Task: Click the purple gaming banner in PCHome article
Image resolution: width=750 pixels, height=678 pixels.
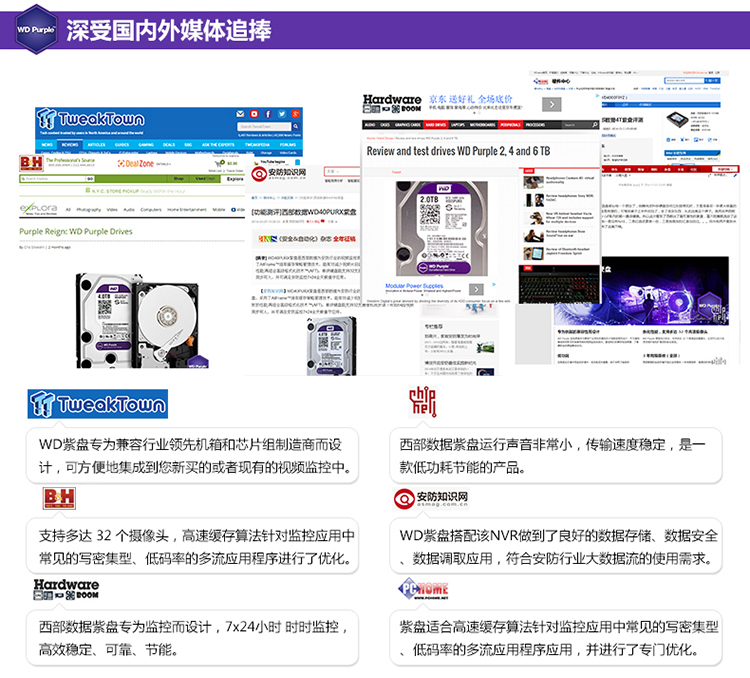Action: [641, 291]
